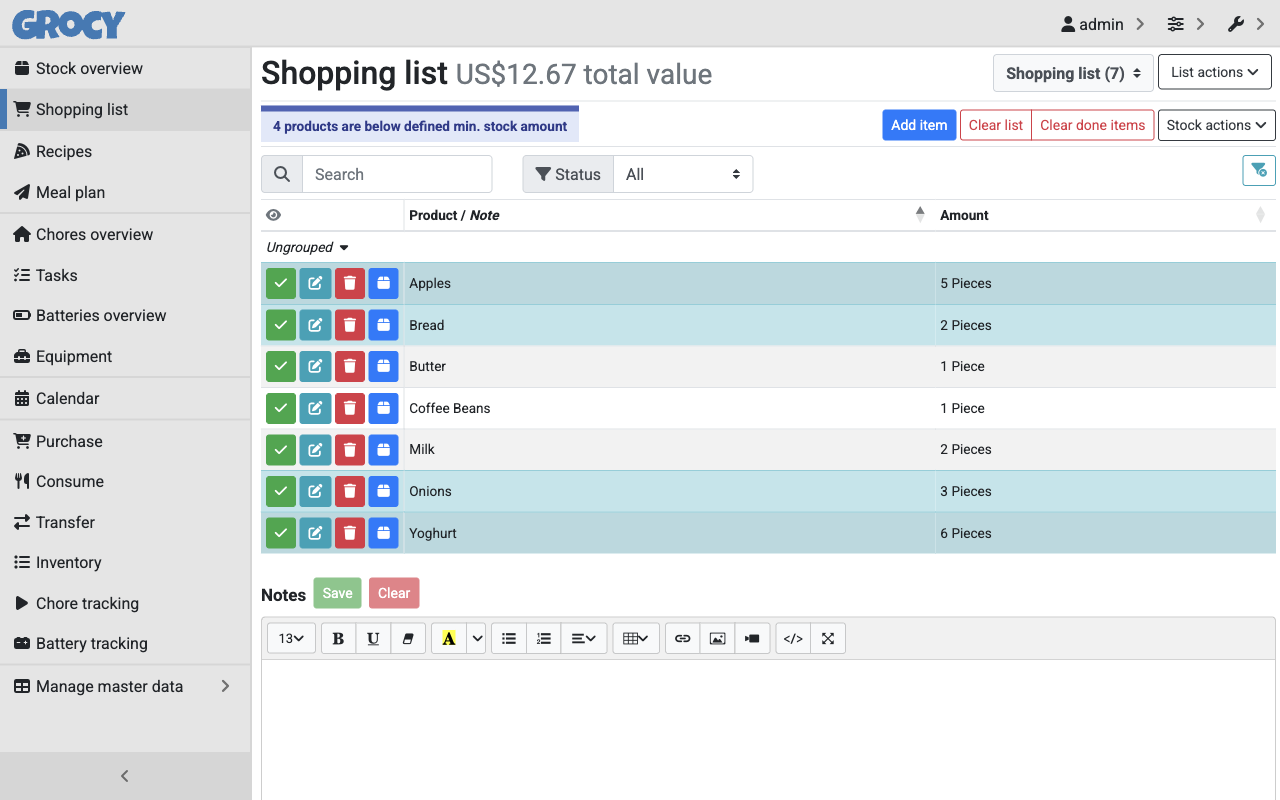Sort by Amount column
Screen dimensions: 1280x800
[x=1105, y=215]
